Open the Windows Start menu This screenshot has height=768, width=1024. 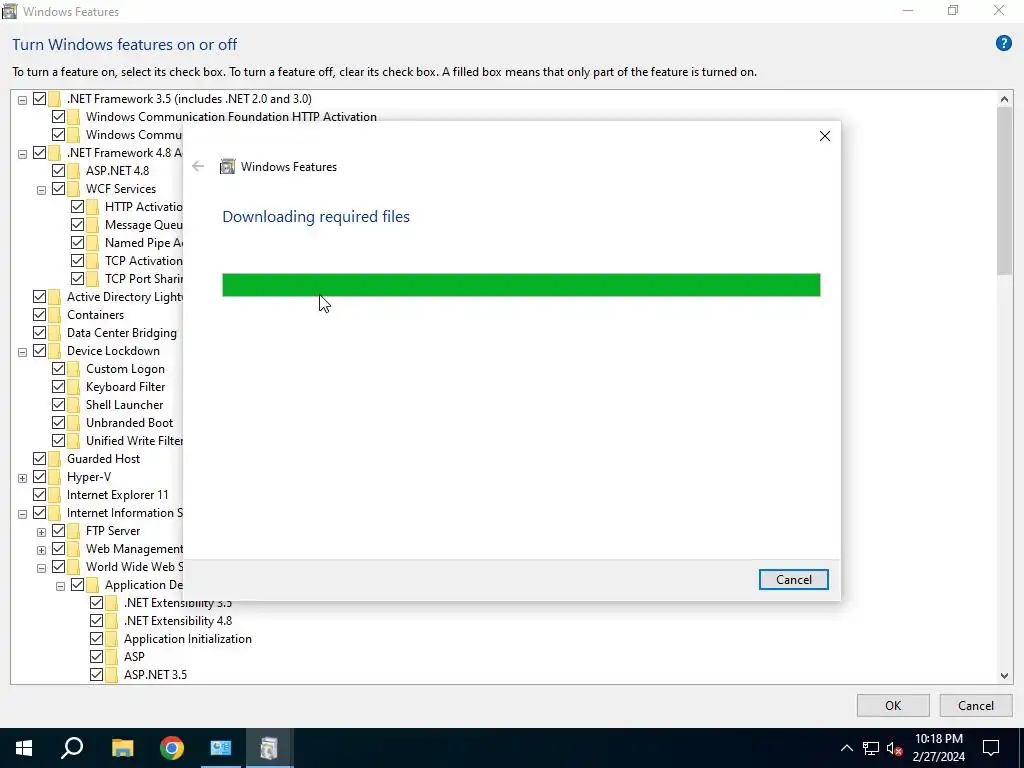(x=24, y=748)
